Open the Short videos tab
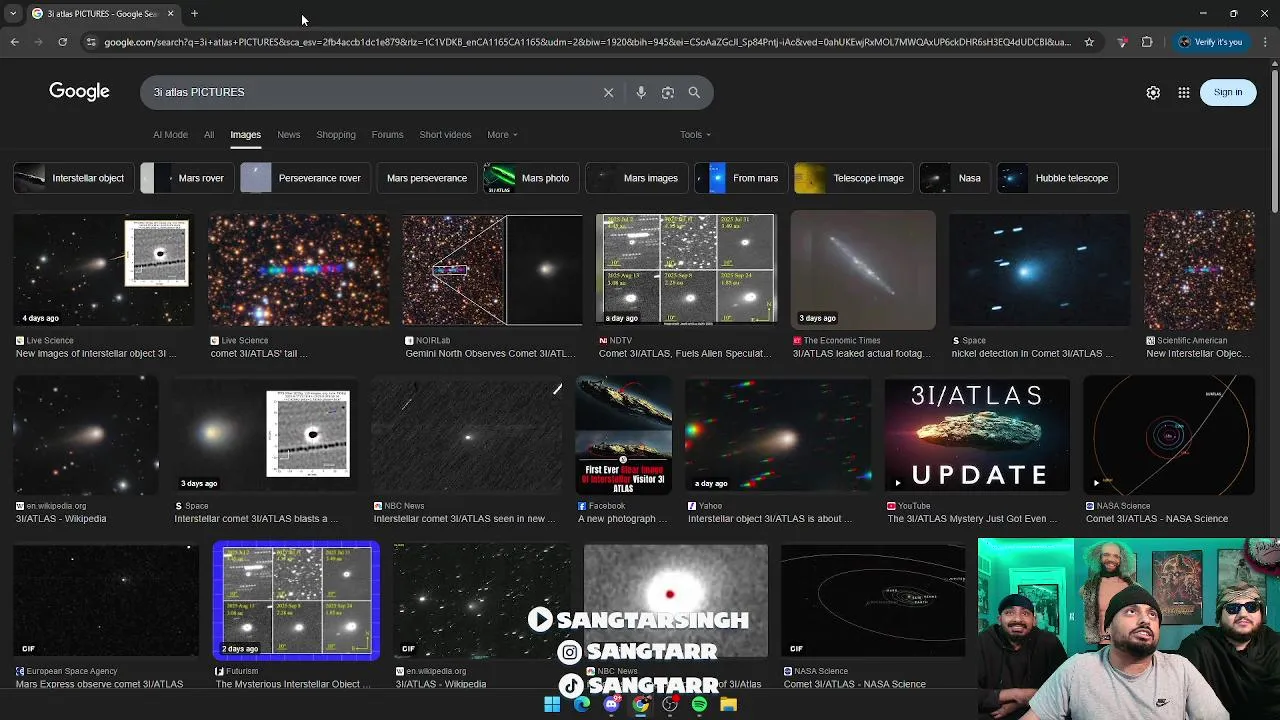 tap(445, 135)
